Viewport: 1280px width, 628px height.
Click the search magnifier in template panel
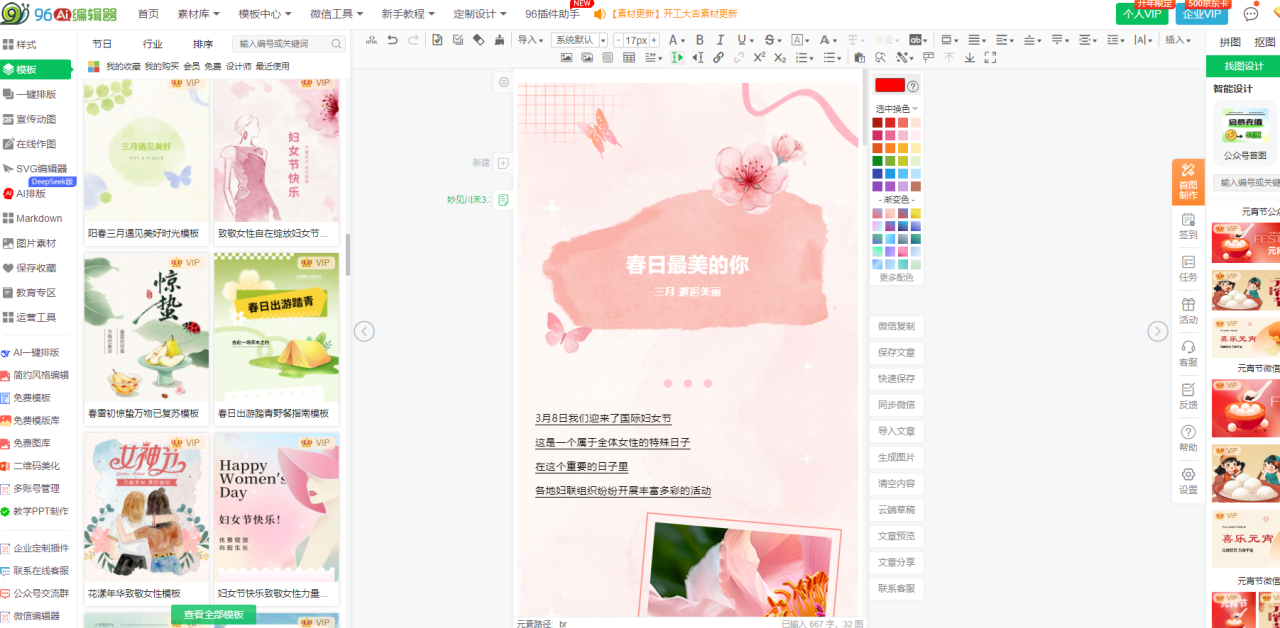(337, 44)
